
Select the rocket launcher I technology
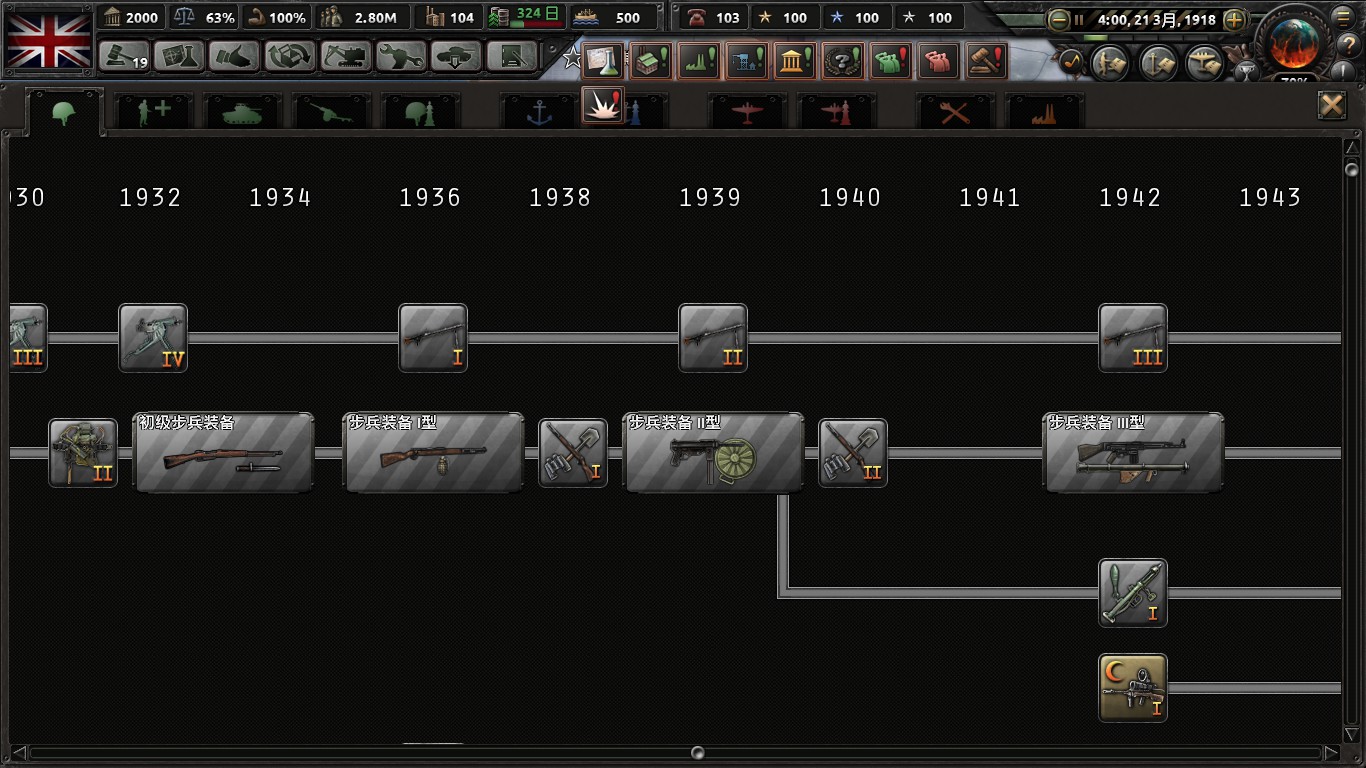tap(1133, 593)
